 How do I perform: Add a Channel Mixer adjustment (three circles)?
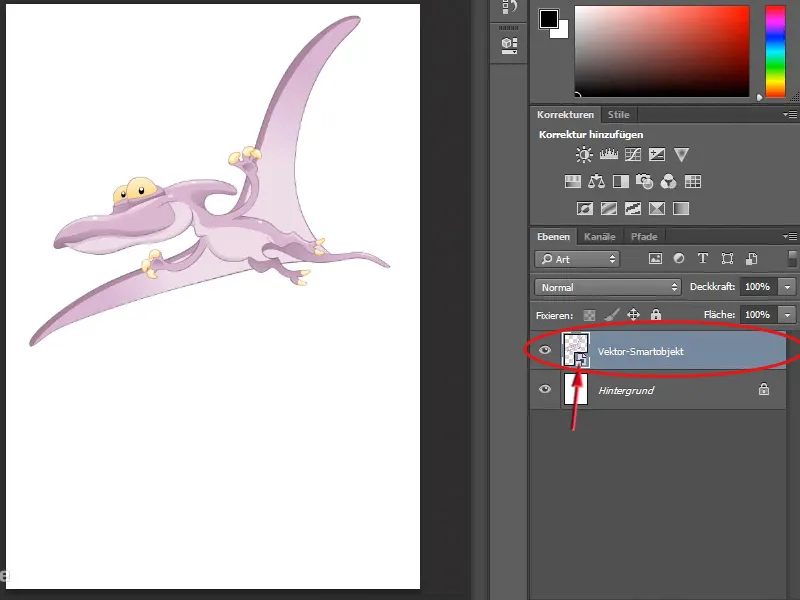[668, 182]
